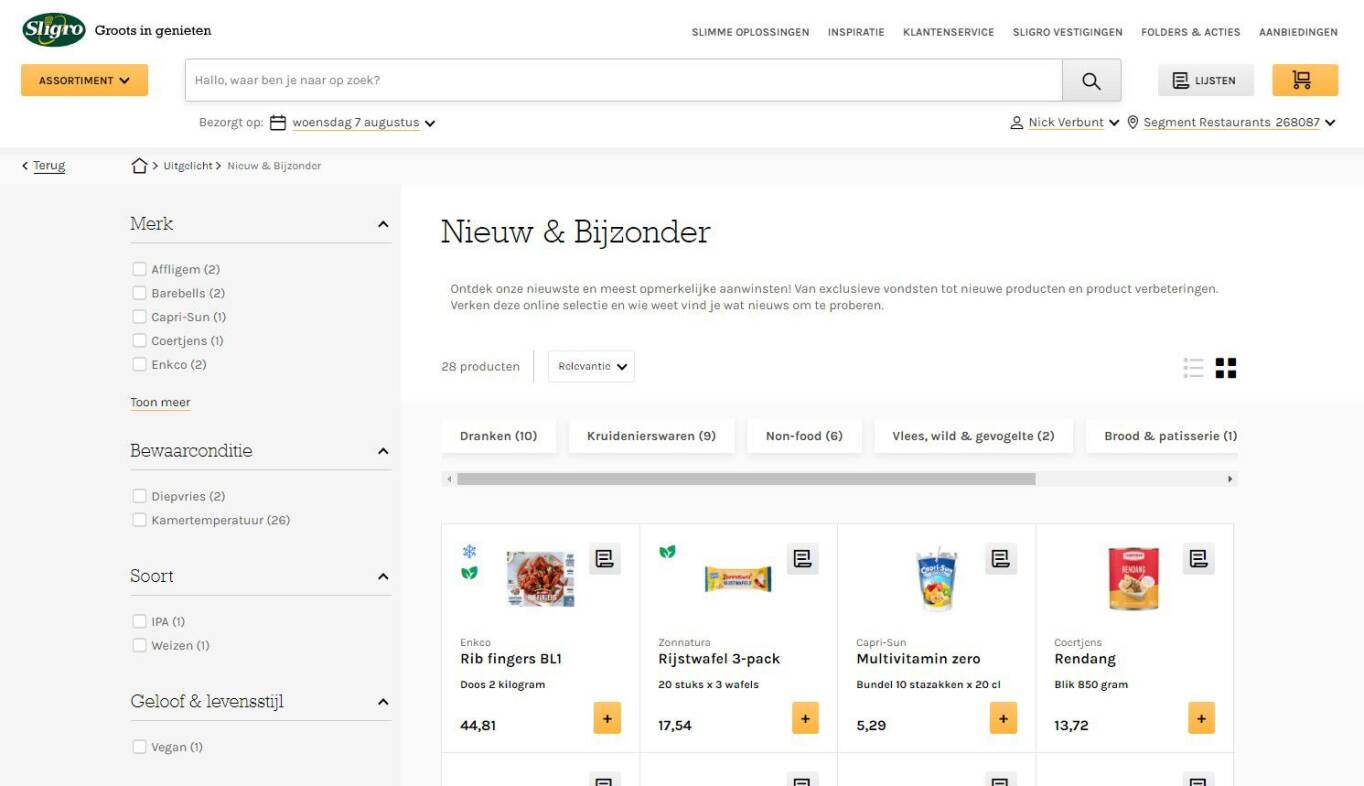
Task: Check the Weizen type filter
Action: 139,646
